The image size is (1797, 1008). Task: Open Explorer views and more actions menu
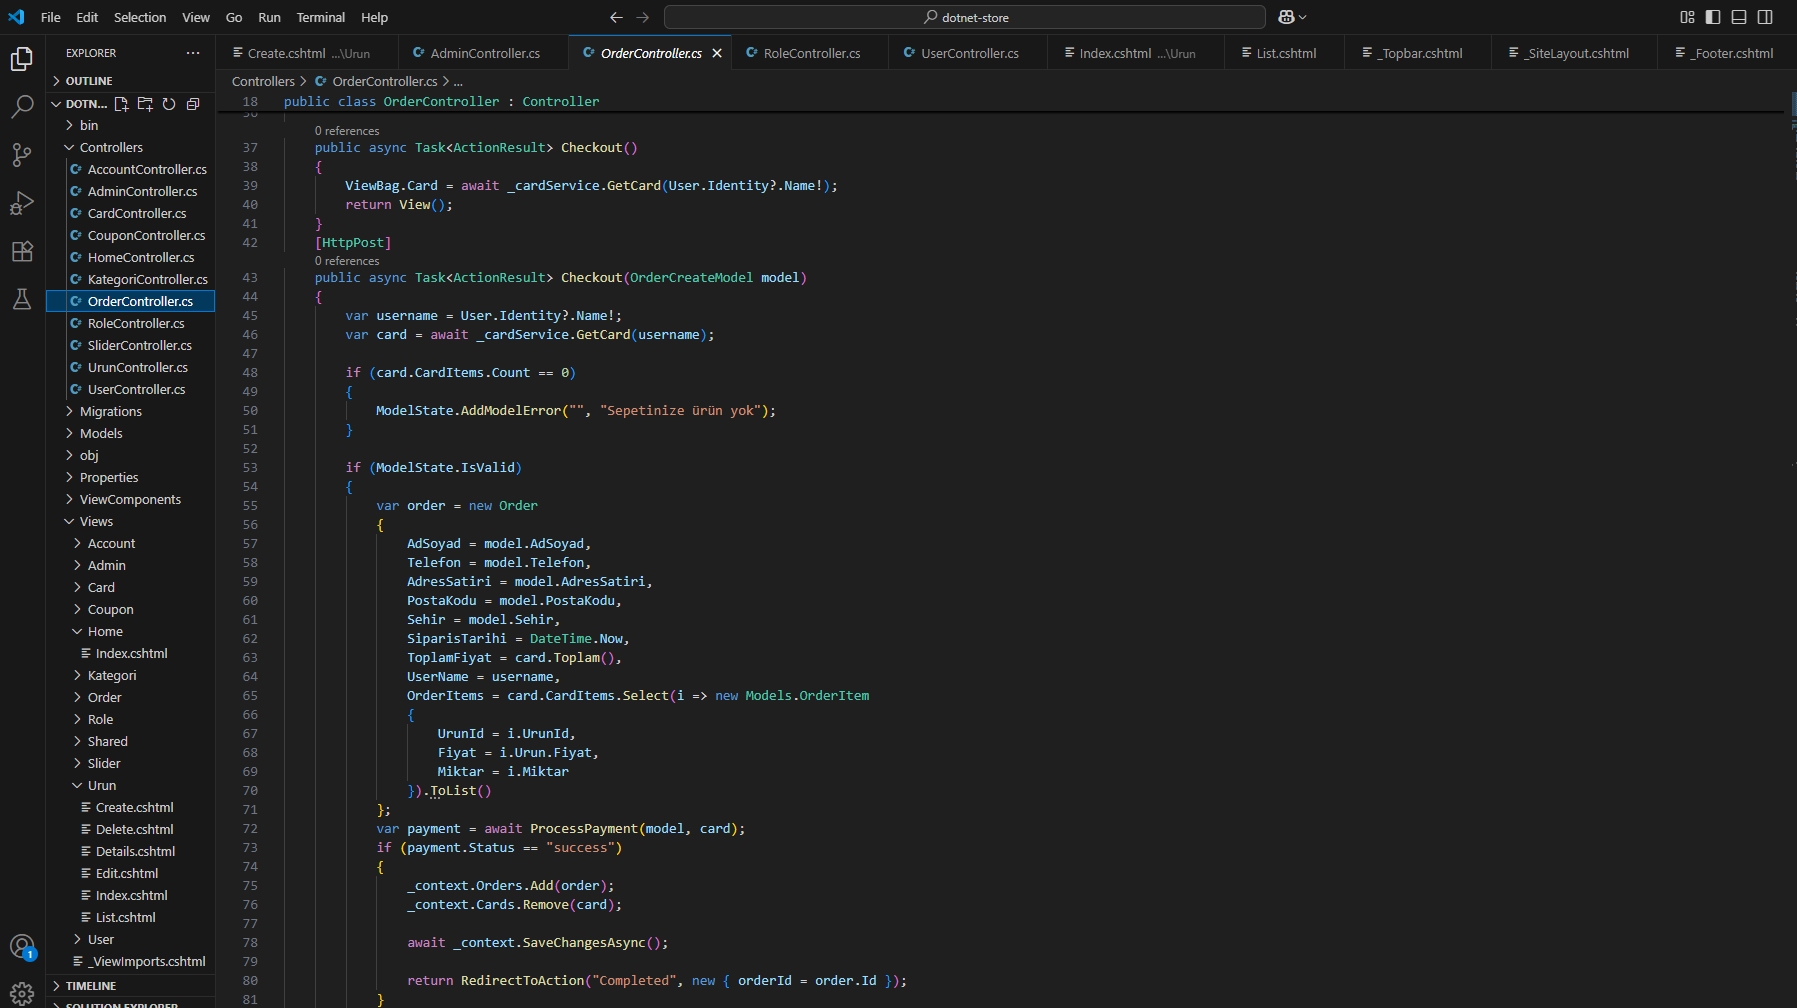tap(193, 53)
